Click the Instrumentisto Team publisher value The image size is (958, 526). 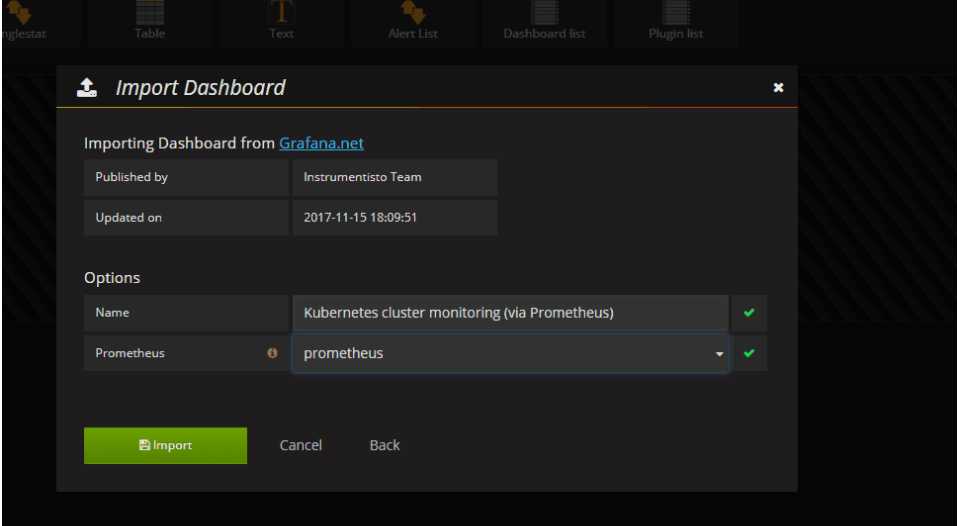coord(362,177)
